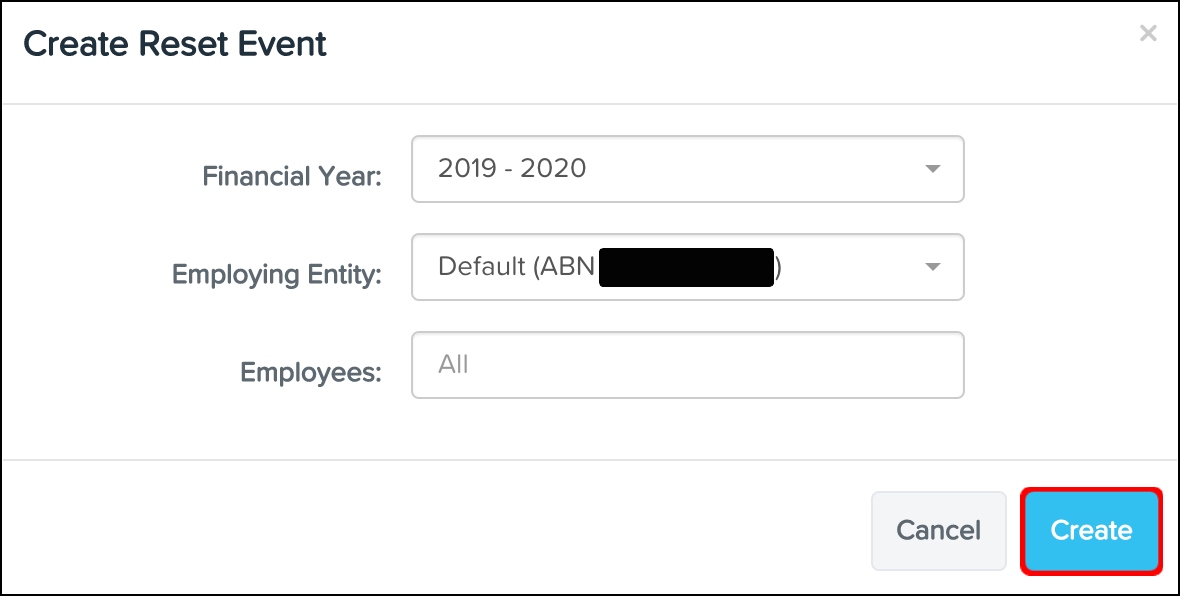Open the Financial Year dropdown
Image resolution: width=1180 pixels, height=596 pixels.
[686, 169]
